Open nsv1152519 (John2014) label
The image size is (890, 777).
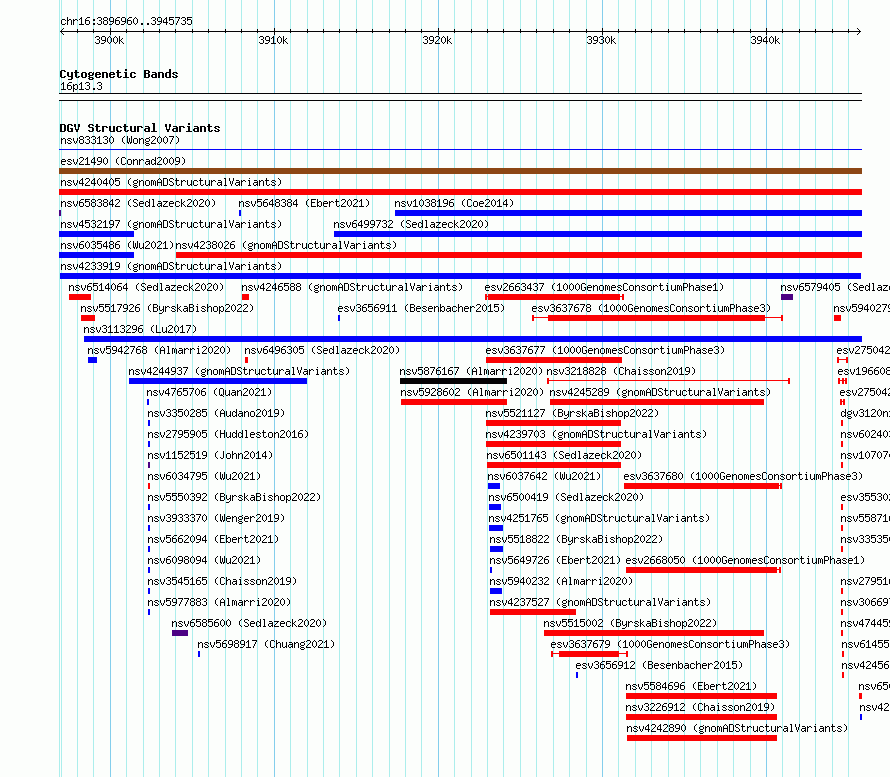coord(210,455)
